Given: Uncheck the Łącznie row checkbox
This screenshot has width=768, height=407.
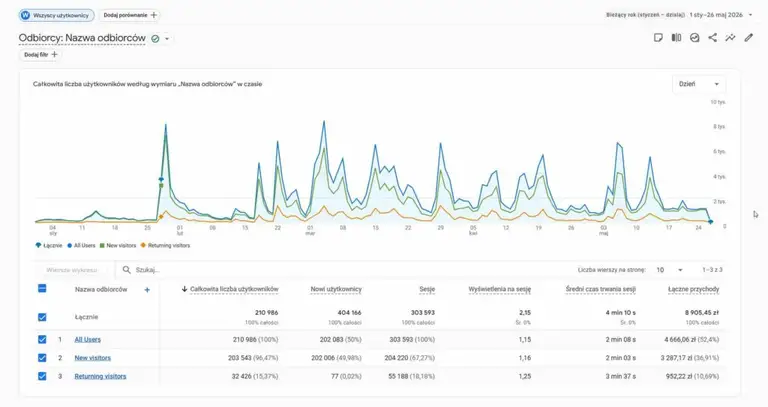Looking at the screenshot, I should (42, 317).
